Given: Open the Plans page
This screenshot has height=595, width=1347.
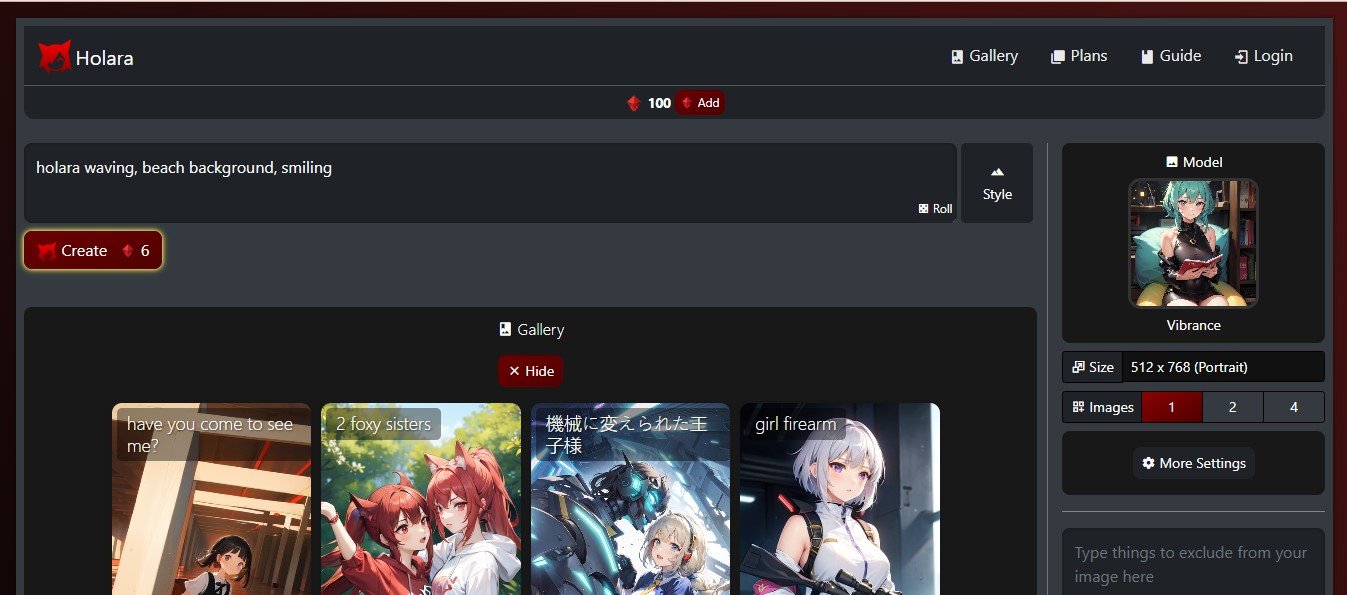Looking at the screenshot, I should pos(1079,56).
